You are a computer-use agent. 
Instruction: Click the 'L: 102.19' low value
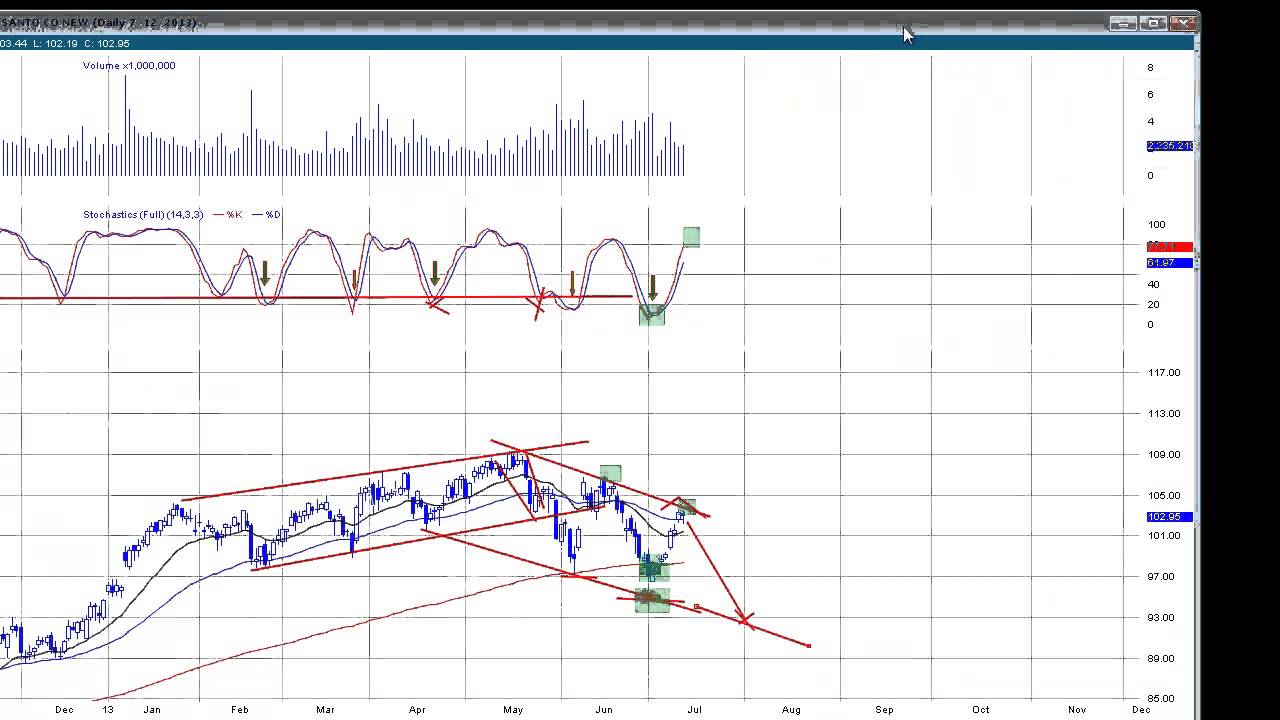[53, 44]
